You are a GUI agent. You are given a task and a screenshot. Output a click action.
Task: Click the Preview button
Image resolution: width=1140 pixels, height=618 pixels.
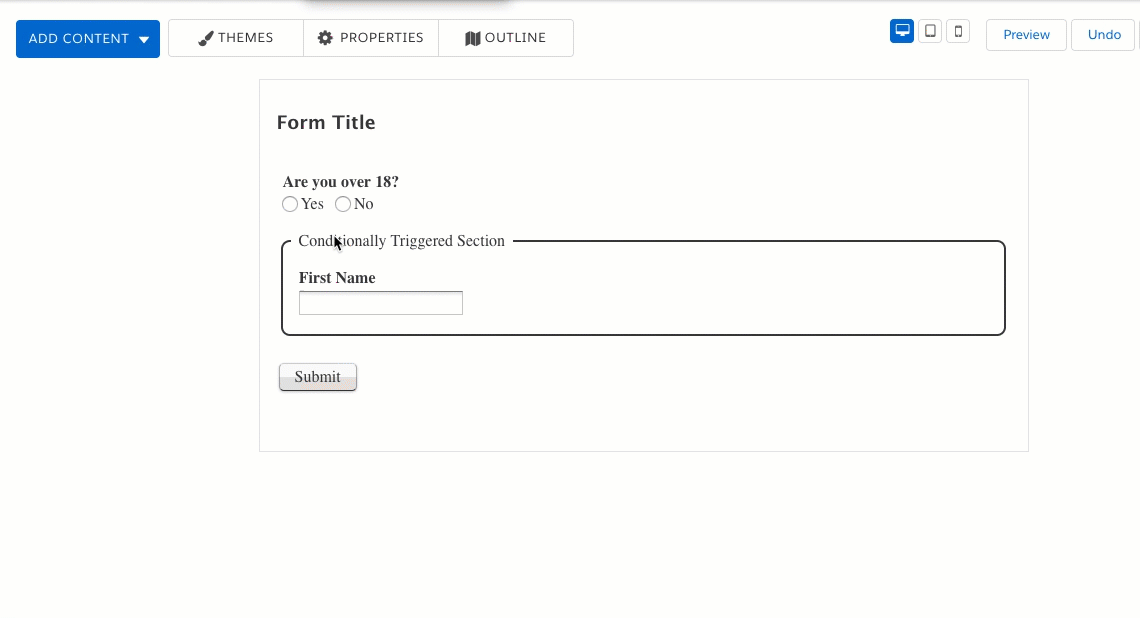tap(1026, 35)
